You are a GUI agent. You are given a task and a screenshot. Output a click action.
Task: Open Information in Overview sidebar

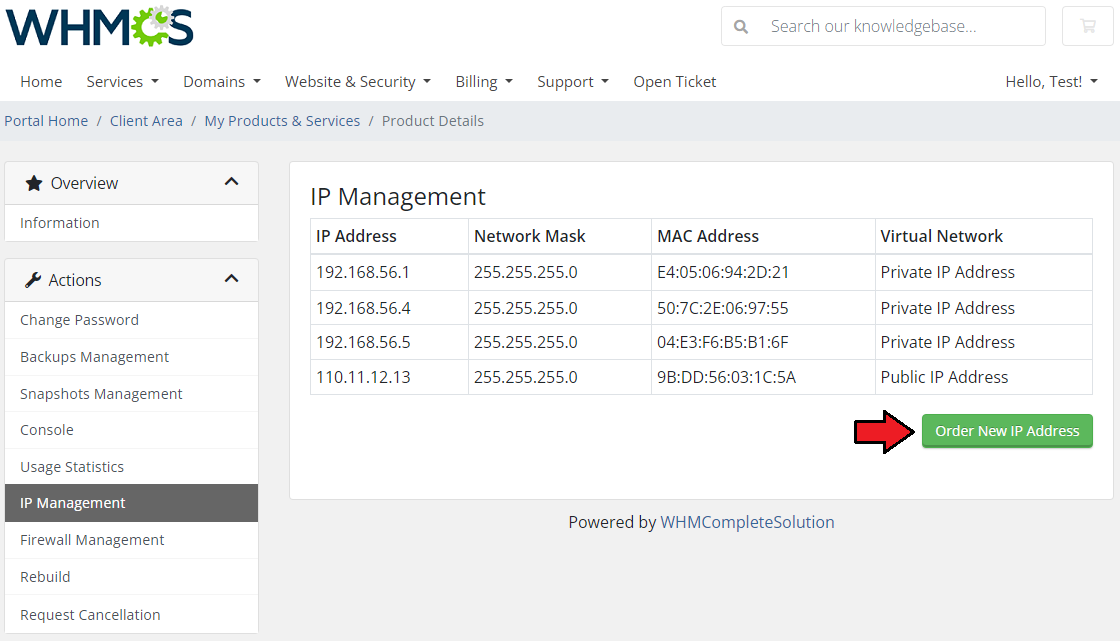tap(131, 223)
